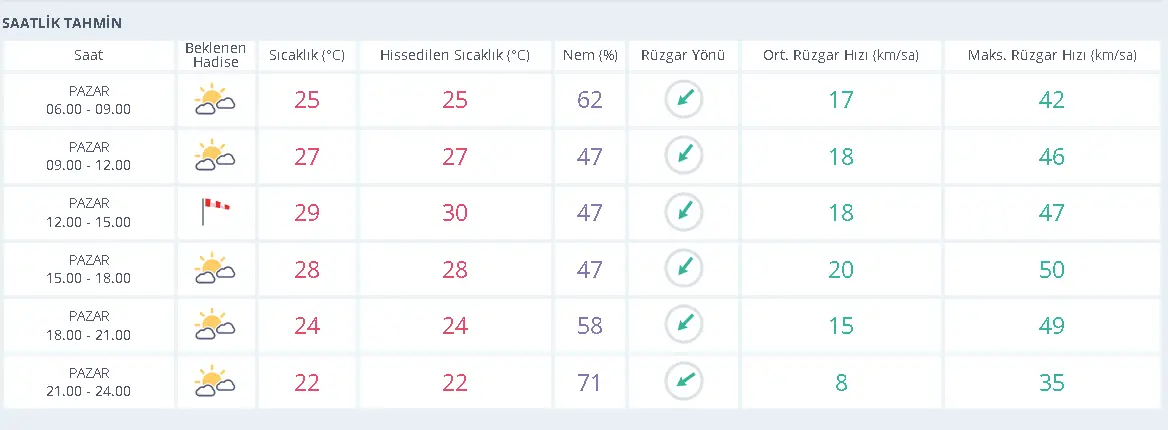Screen dimensions: 1168x430
Task: Select the Hissedilen Sıcaklık (°C) column header
Action: pos(454,55)
